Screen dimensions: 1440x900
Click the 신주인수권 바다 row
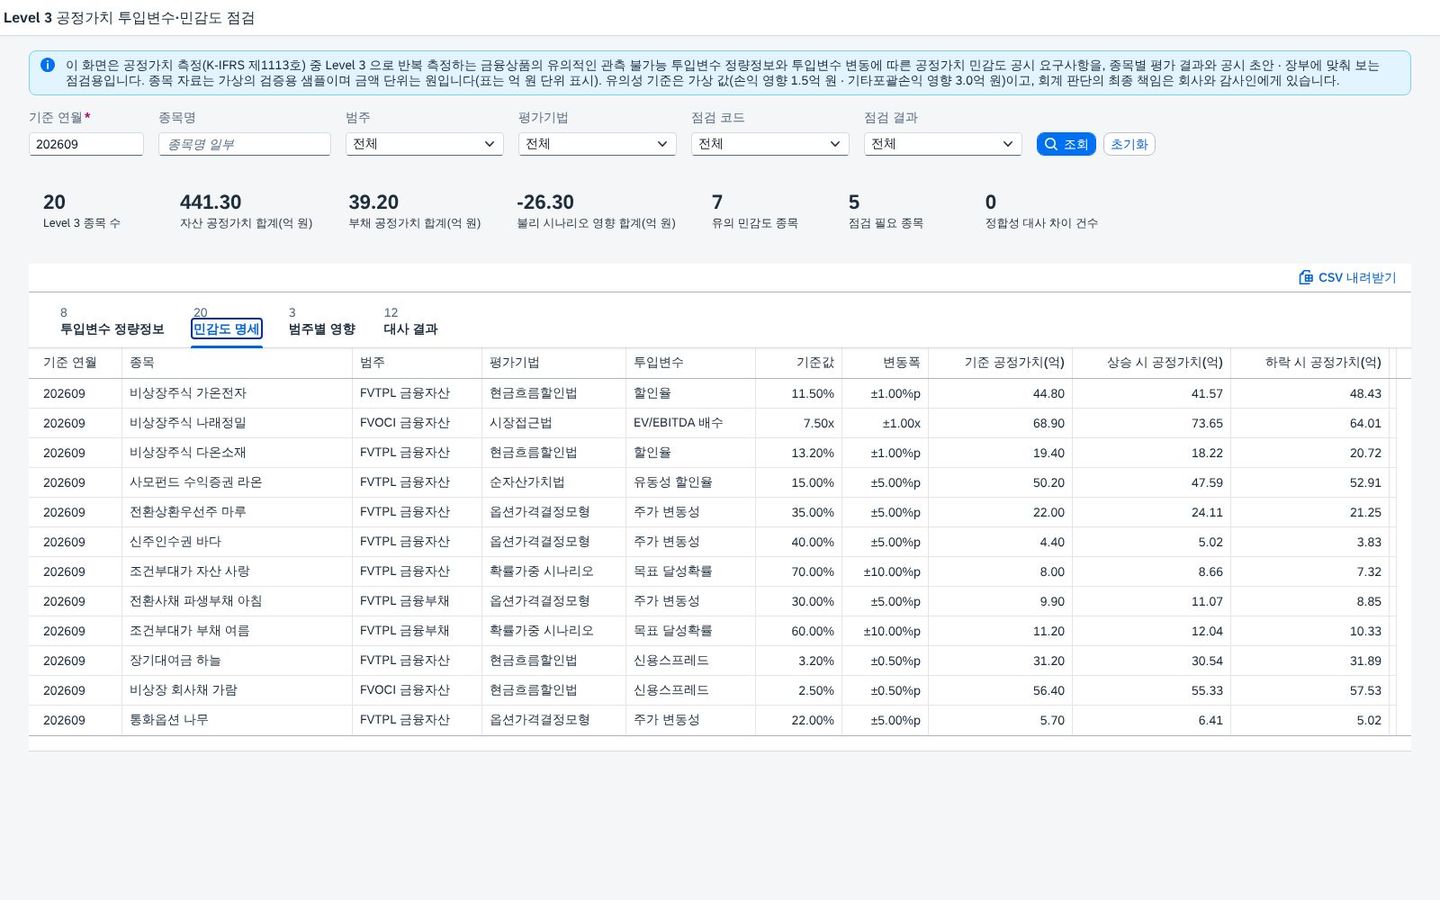[x=712, y=542]
